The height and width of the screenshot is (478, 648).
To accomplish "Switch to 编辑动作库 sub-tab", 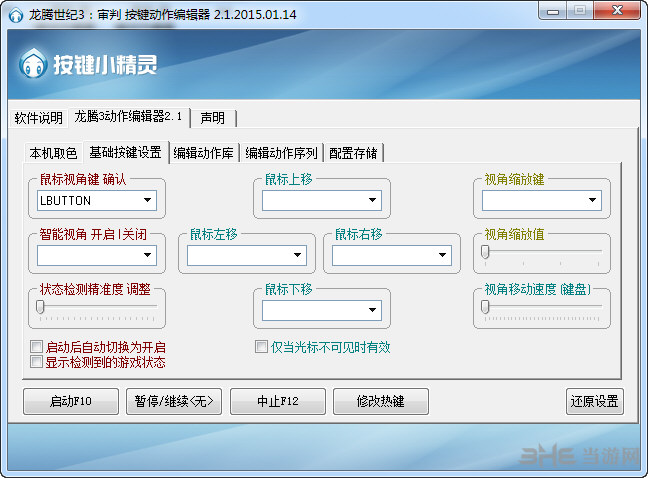I will [203, 153].
